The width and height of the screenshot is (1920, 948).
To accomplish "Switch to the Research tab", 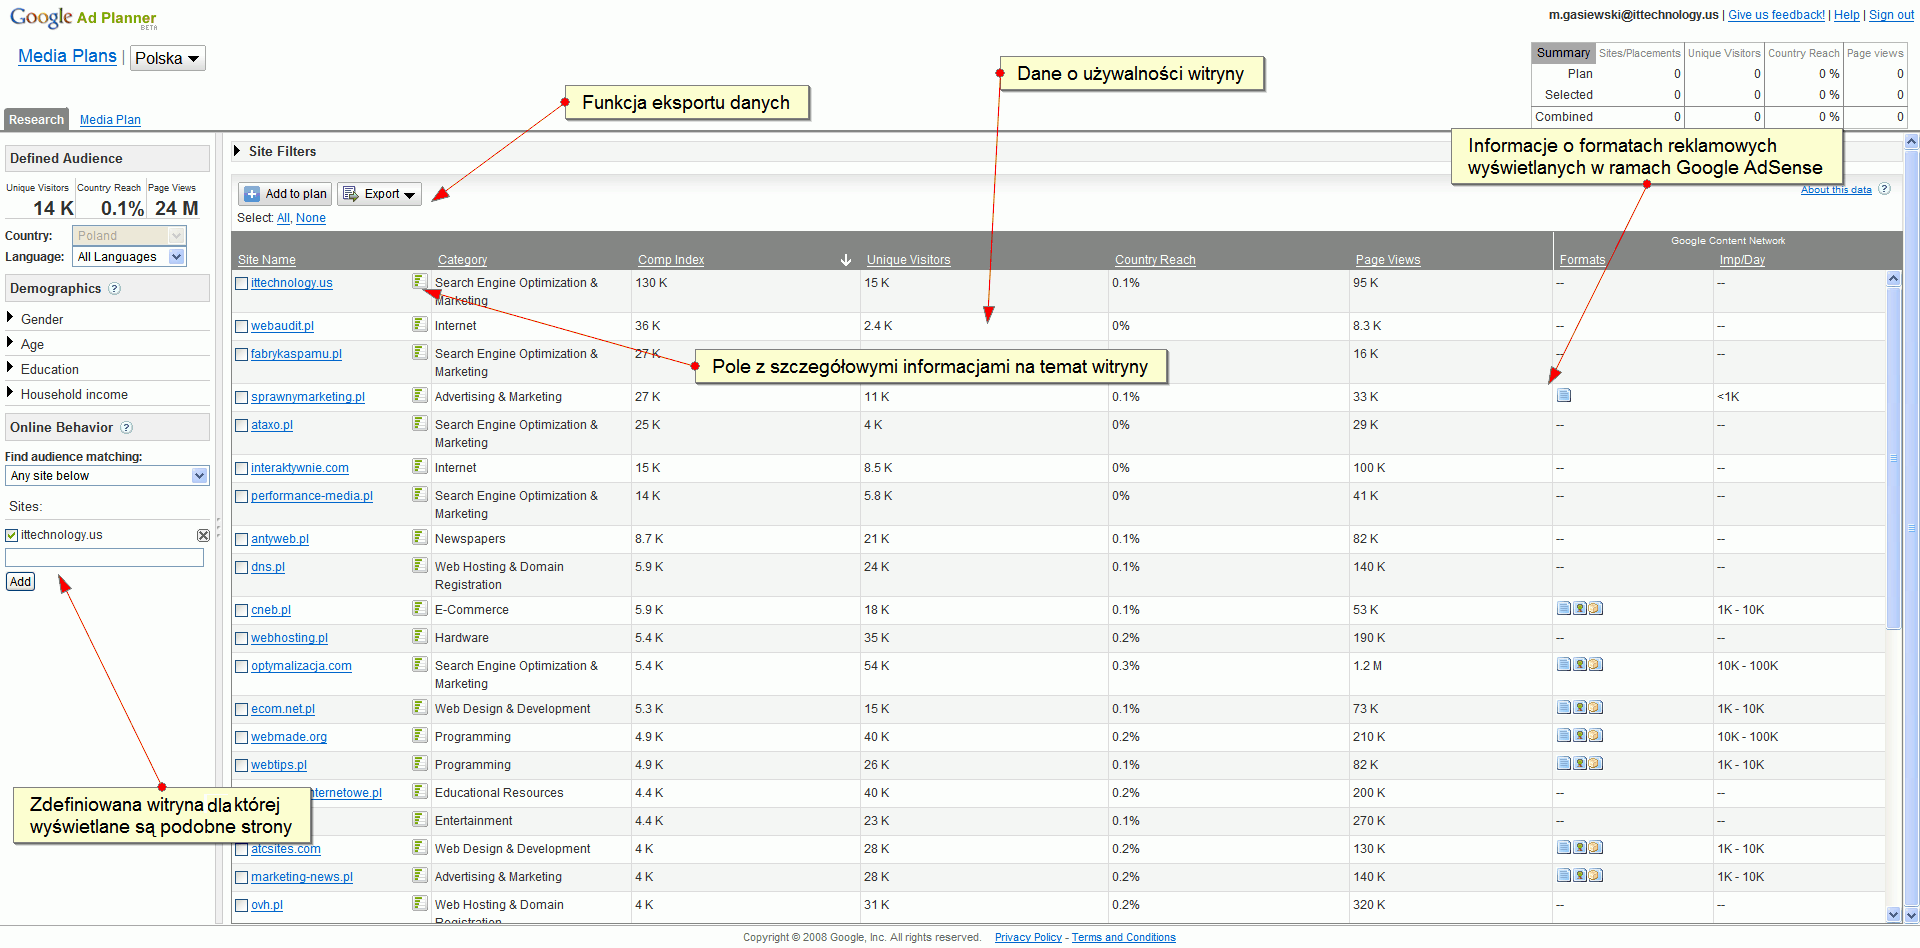I will click(36, 119).
